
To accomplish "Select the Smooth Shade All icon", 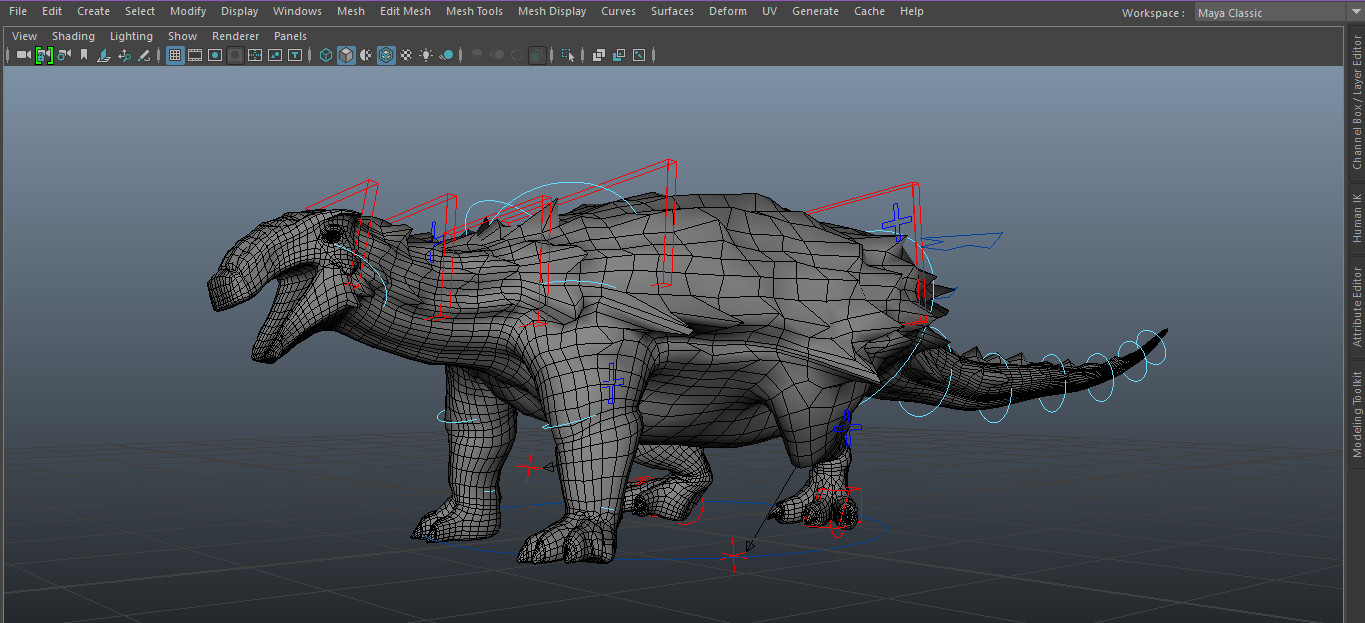I will [x=345, y=55].
